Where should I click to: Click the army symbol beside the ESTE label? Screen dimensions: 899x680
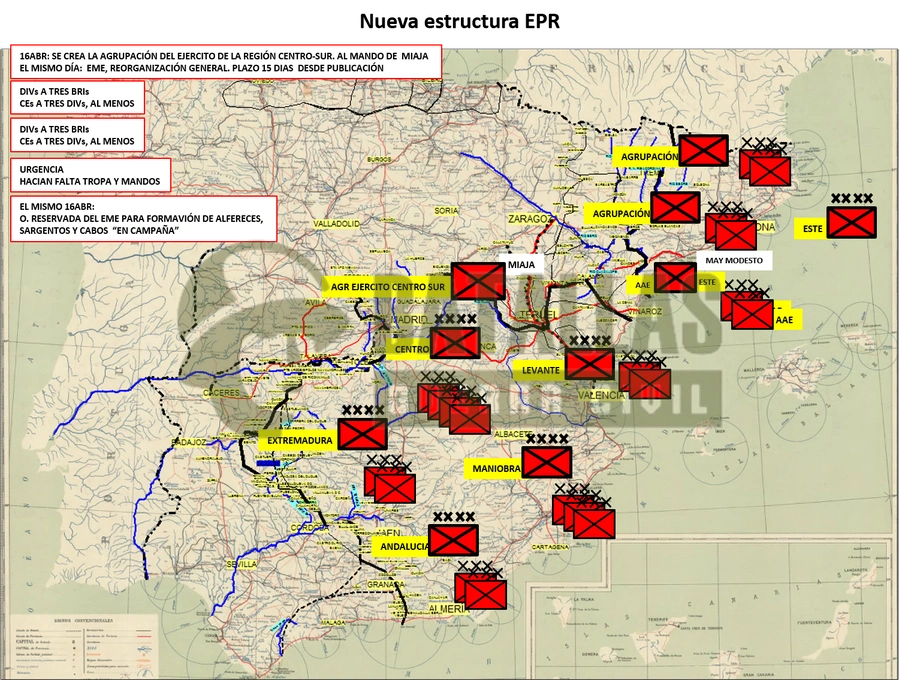click(852, 222)
